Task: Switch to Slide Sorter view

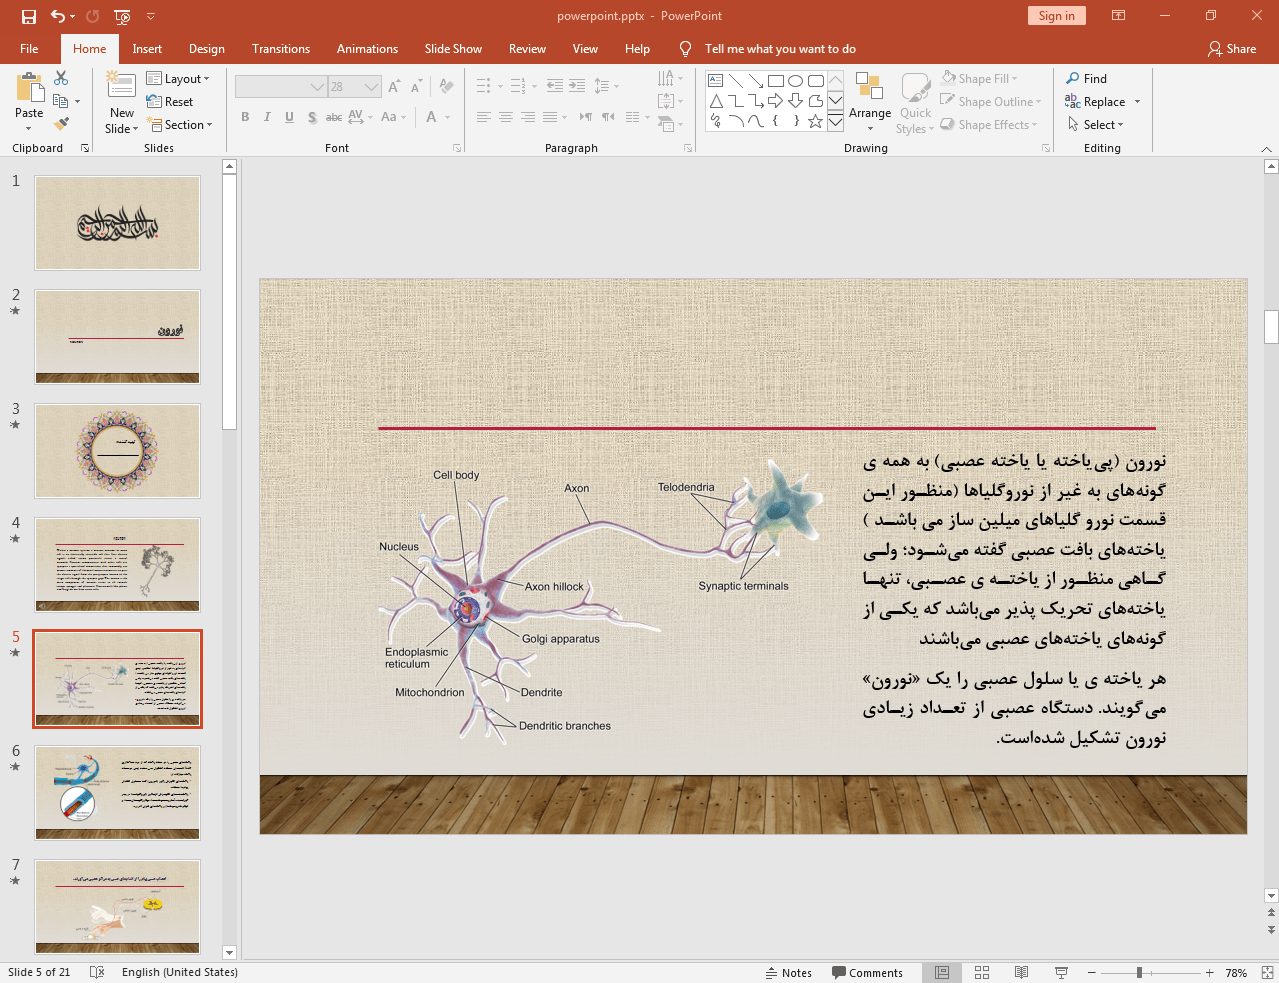Action: (x=982, y=972)
